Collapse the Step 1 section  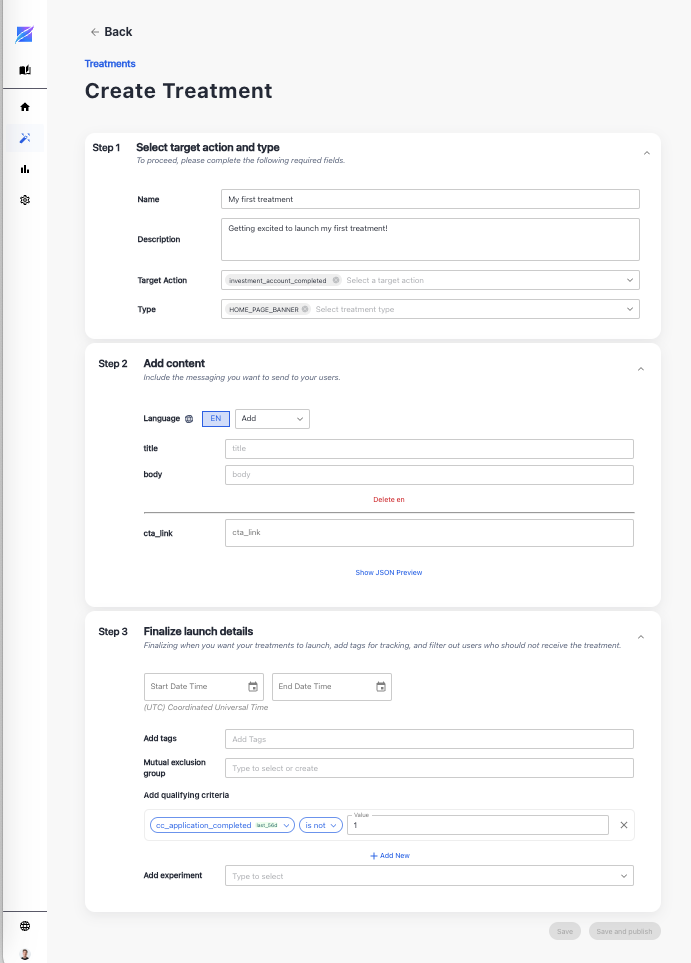click(646, 153)
